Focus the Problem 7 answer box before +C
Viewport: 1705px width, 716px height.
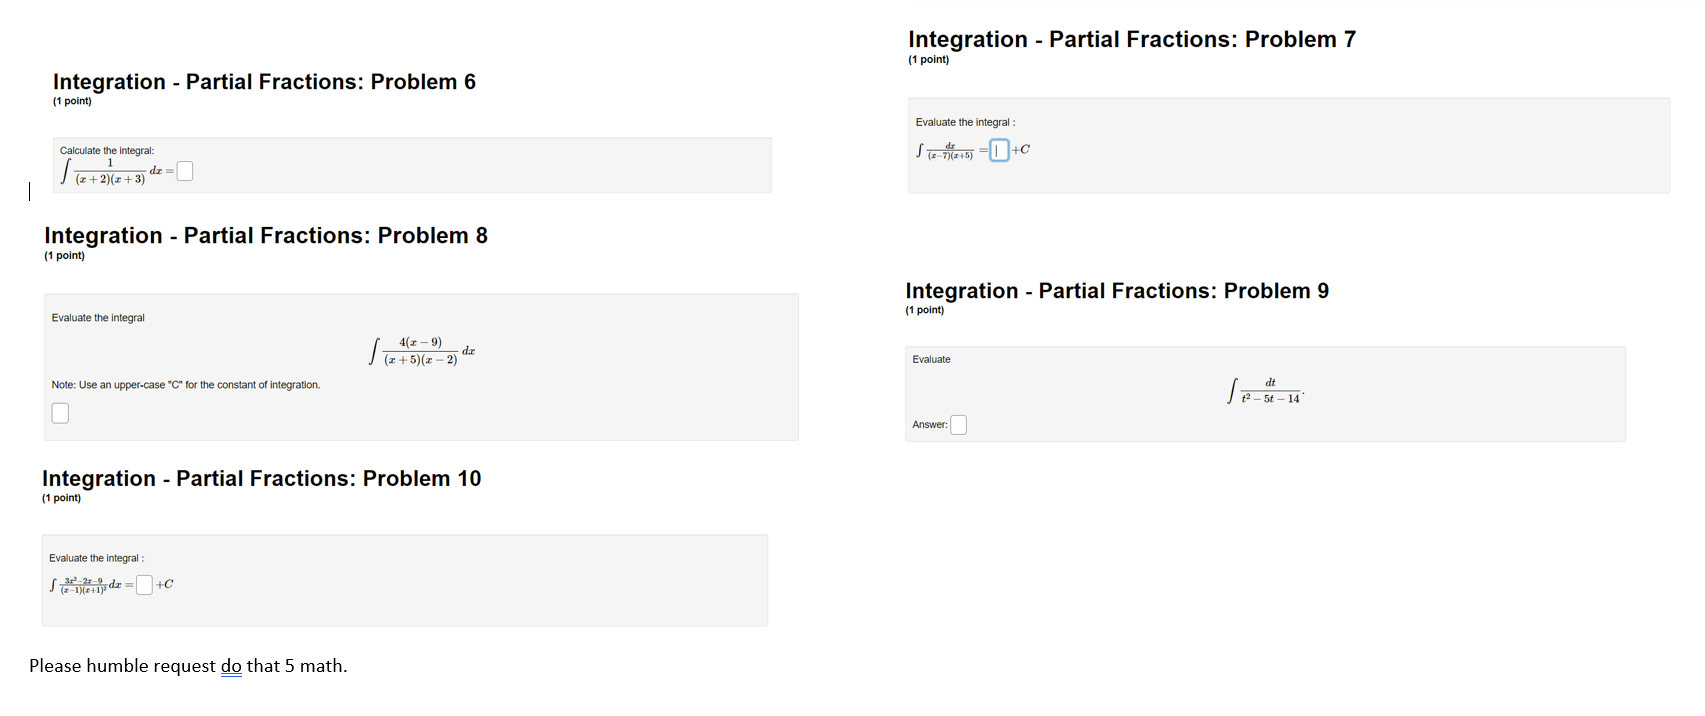point(999,150)
